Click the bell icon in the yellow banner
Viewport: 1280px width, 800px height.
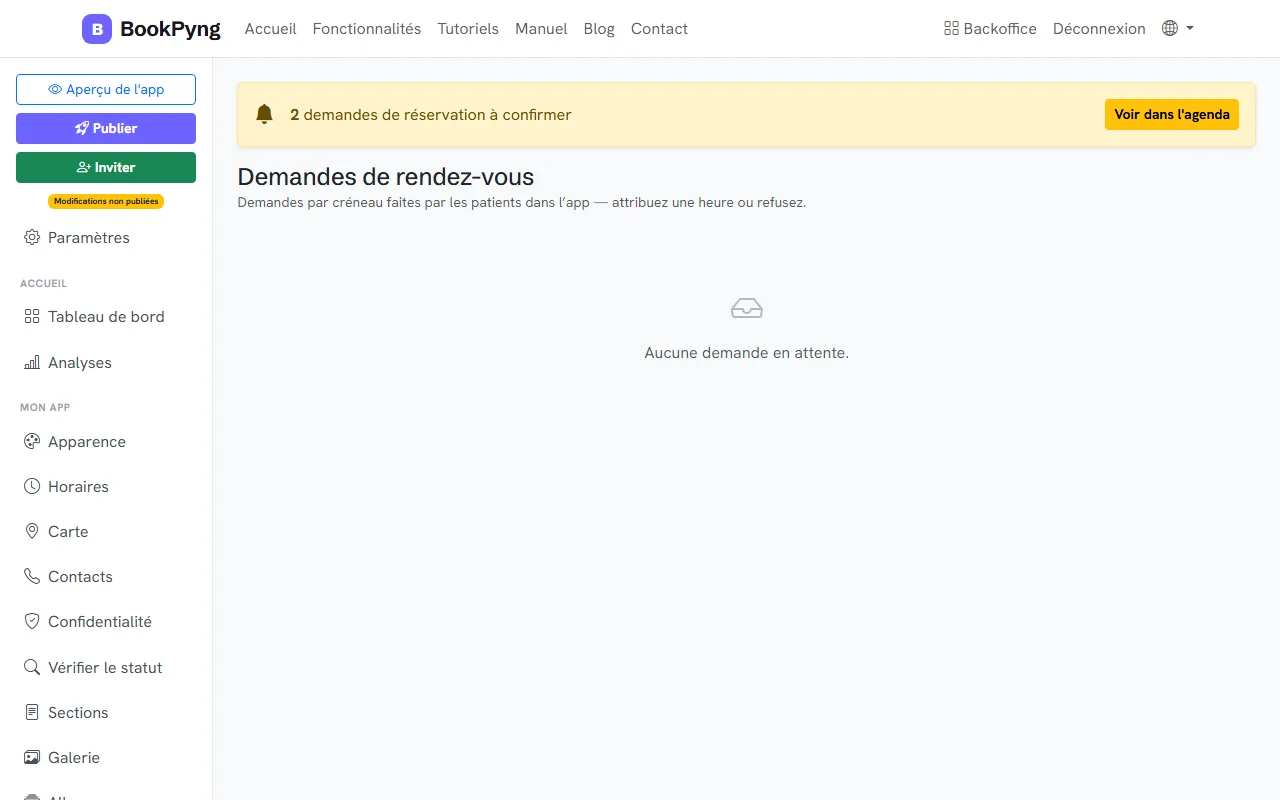[x=264, y=114]
